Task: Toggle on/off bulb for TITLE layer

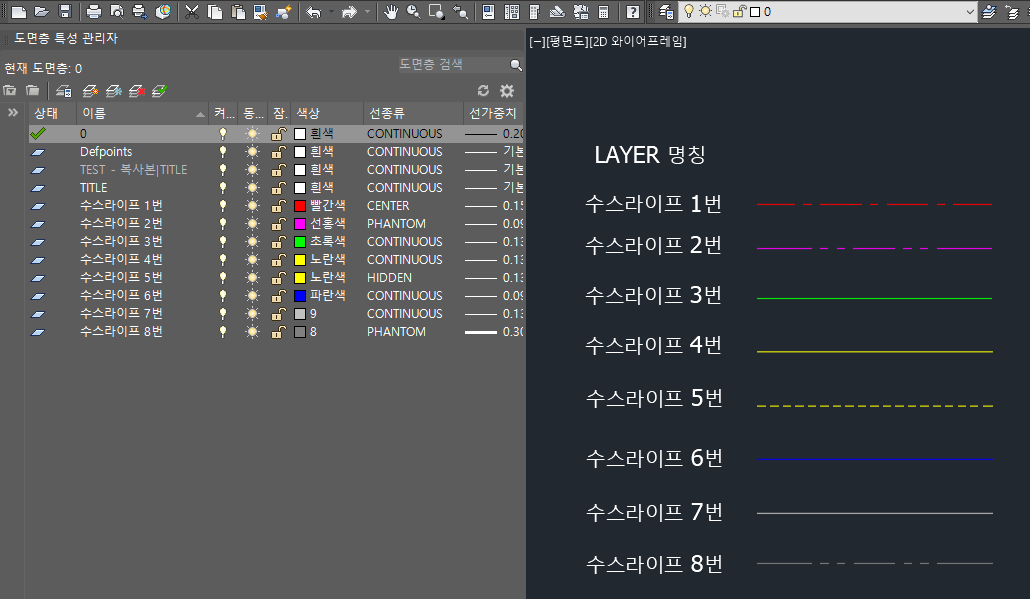Action: 223,188
